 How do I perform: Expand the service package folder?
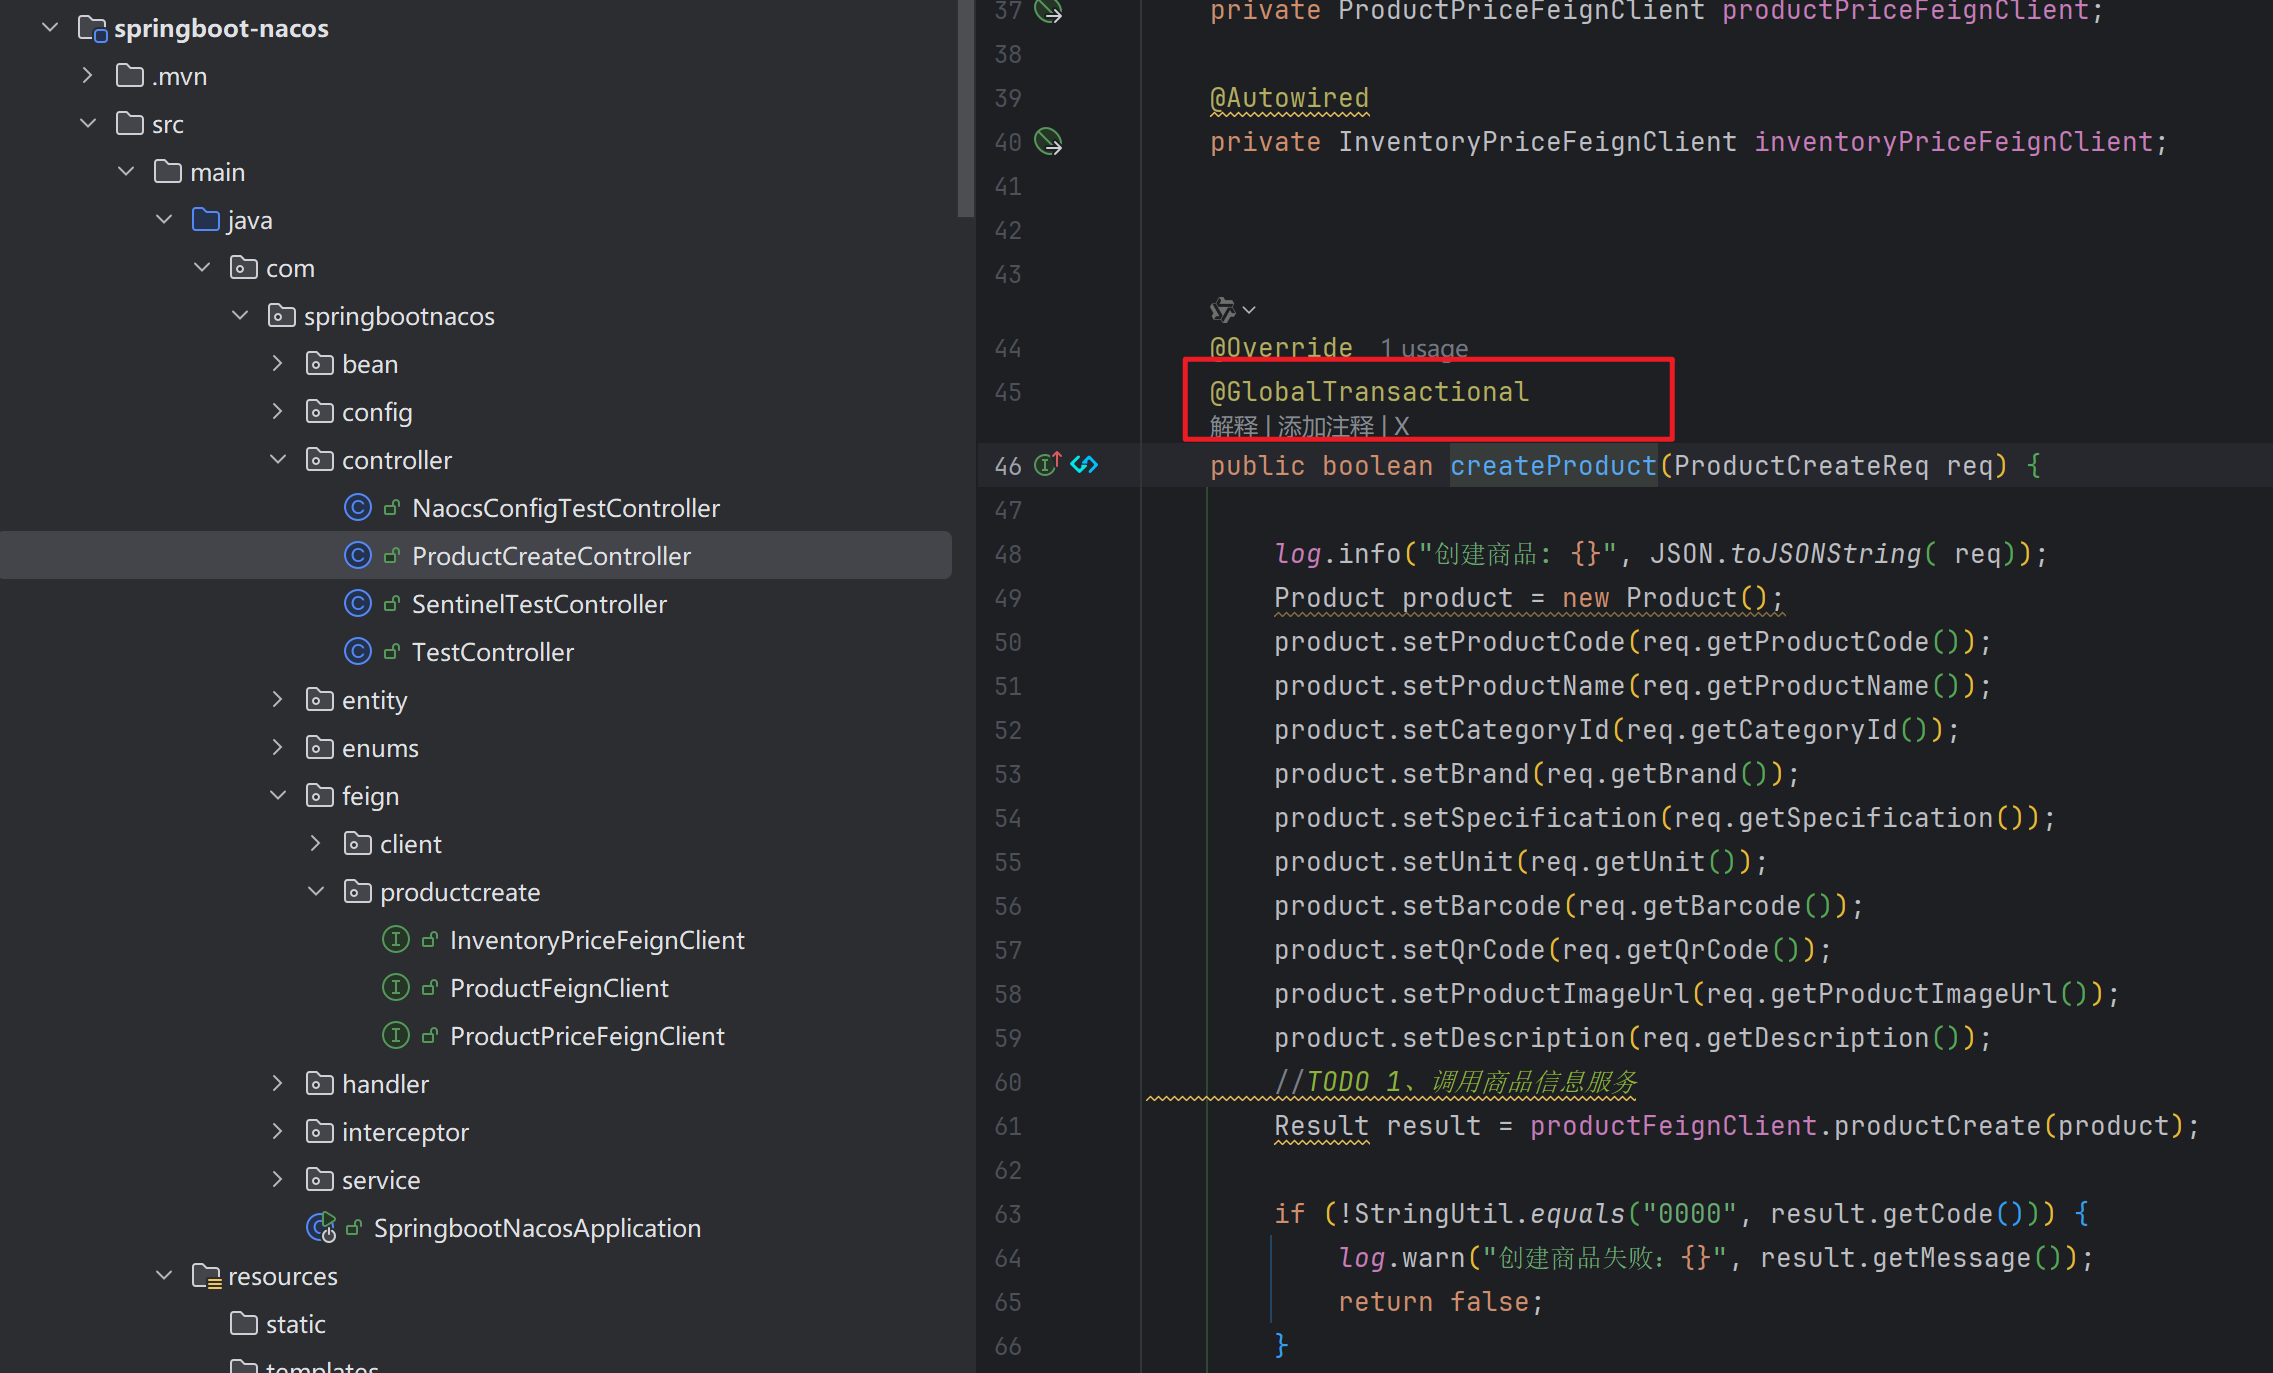[x=278, y=1179]
